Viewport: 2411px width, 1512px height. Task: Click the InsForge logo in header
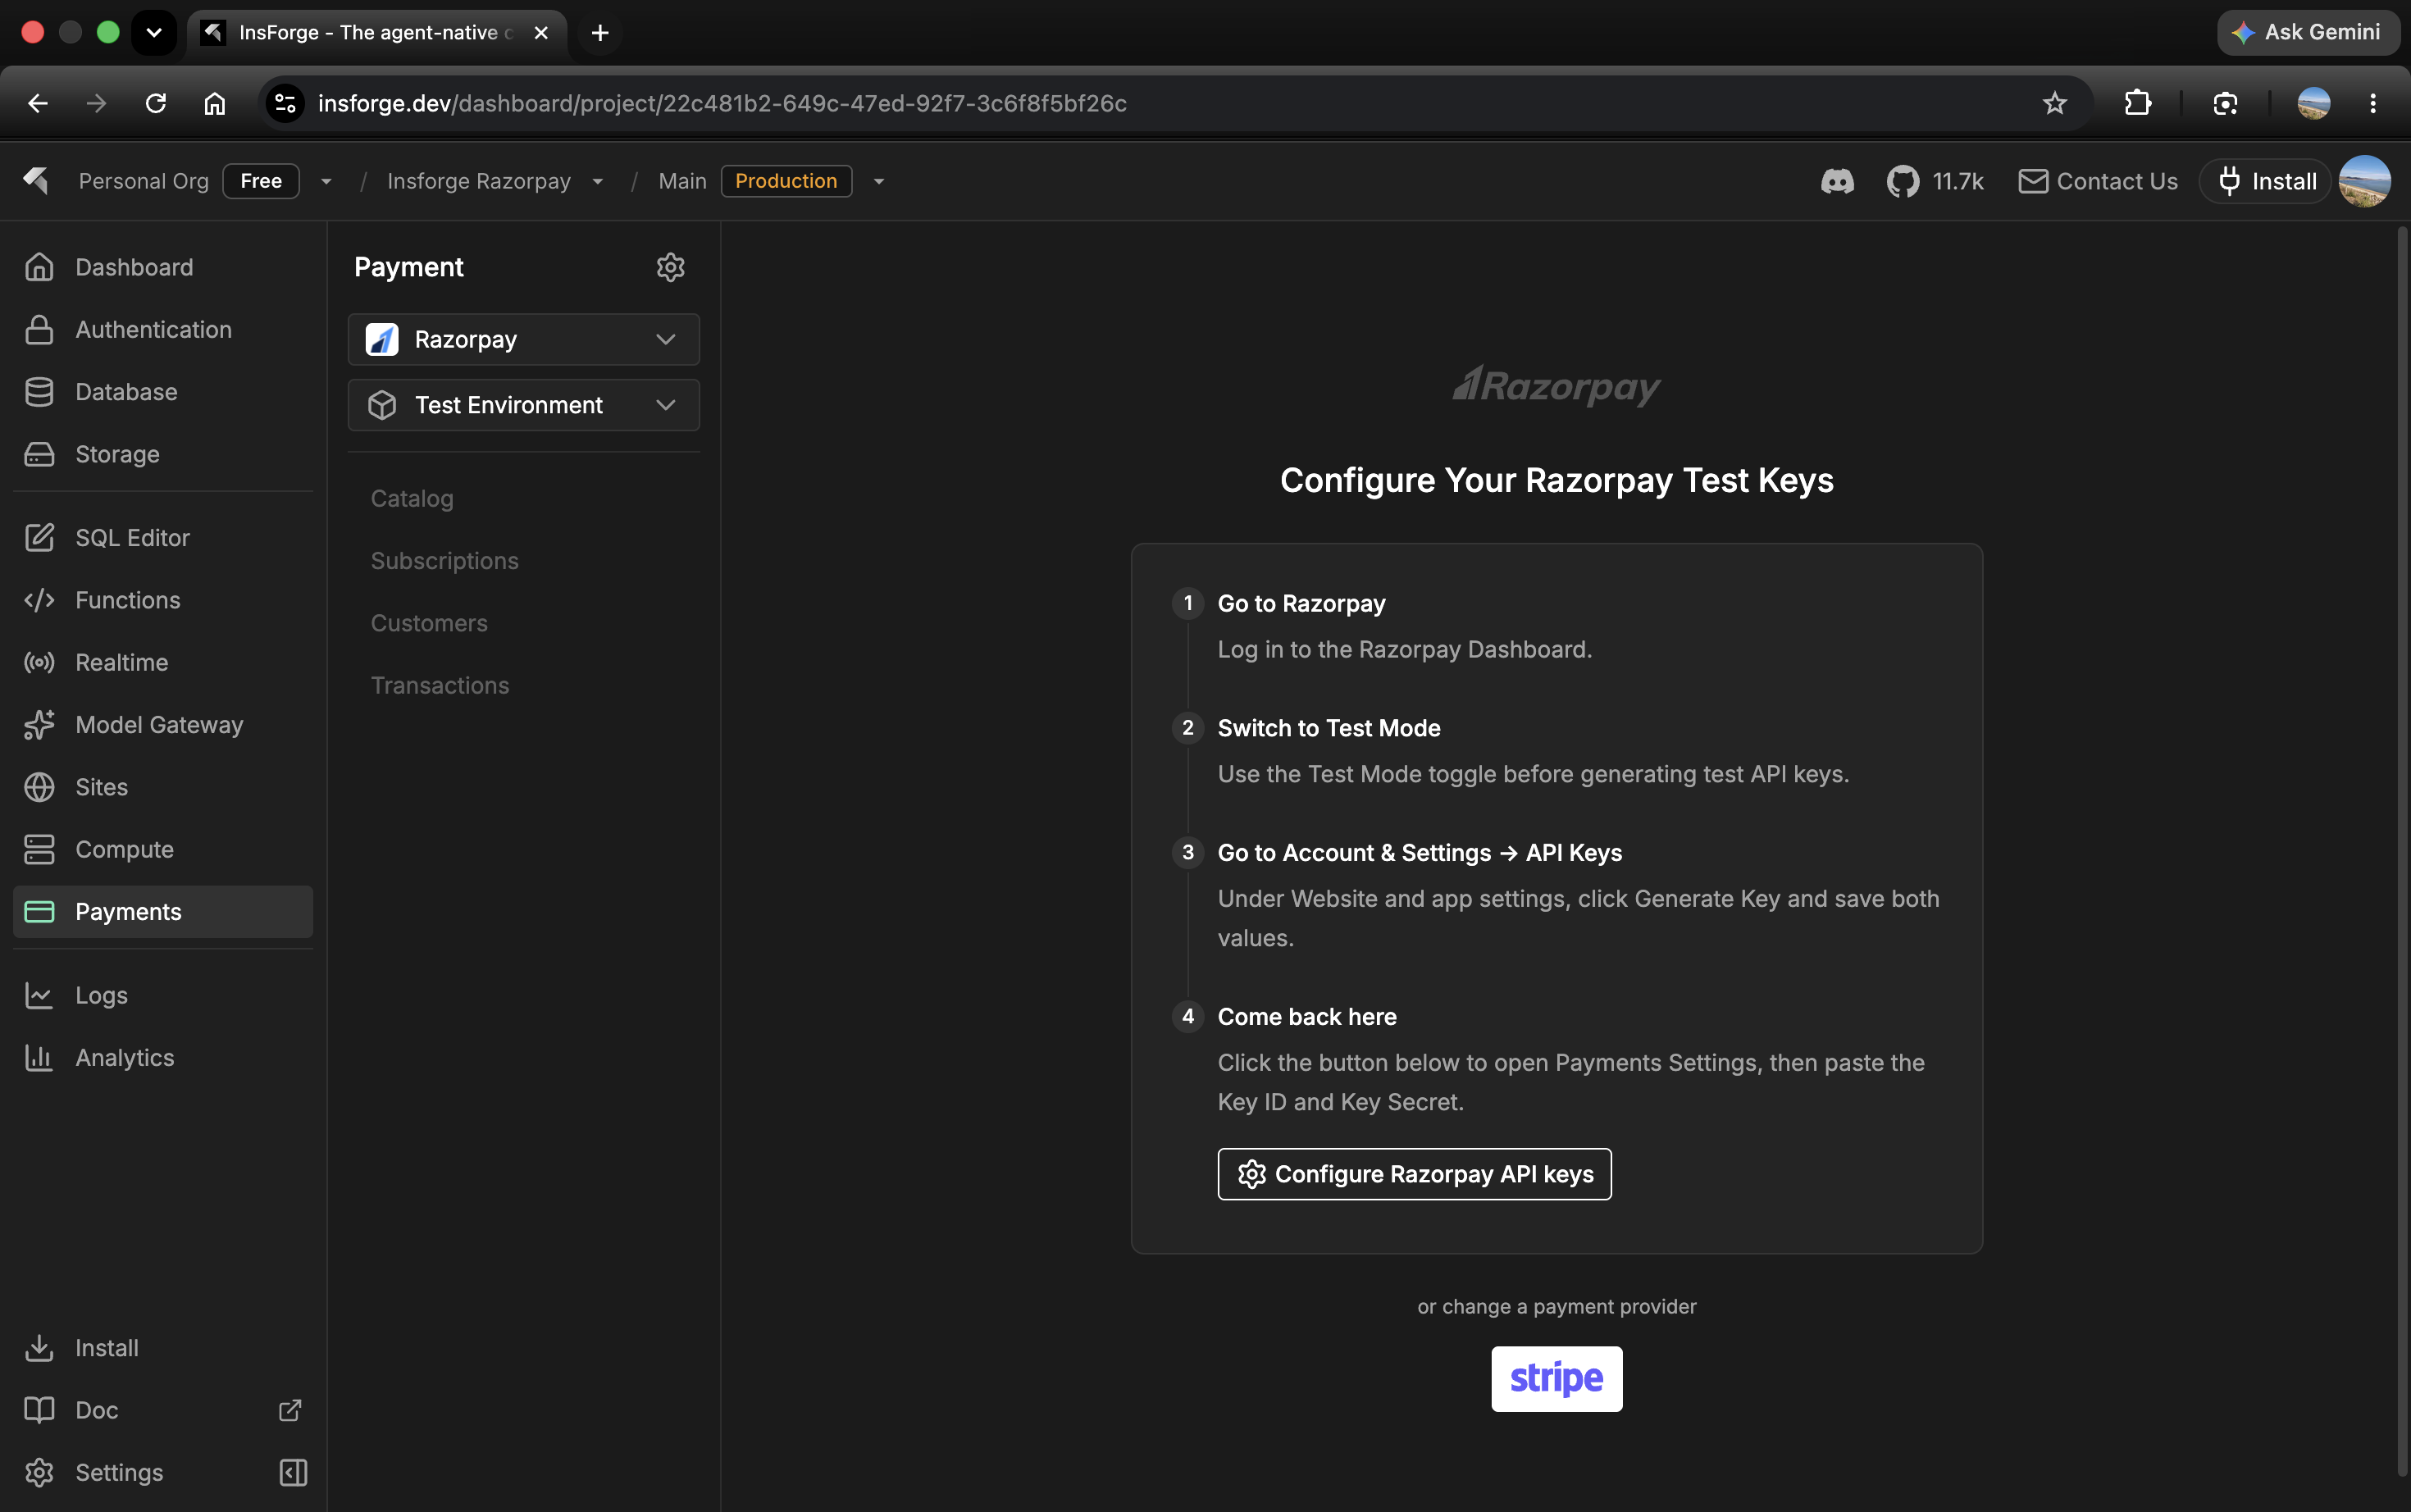pos(36,181)
